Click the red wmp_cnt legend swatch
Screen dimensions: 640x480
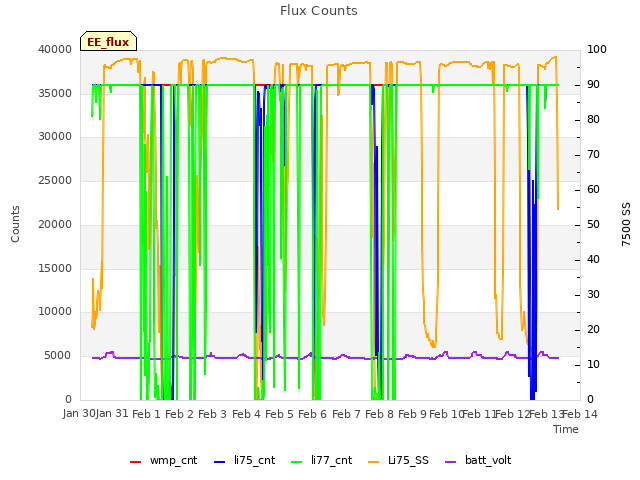(x=135, y=462)
